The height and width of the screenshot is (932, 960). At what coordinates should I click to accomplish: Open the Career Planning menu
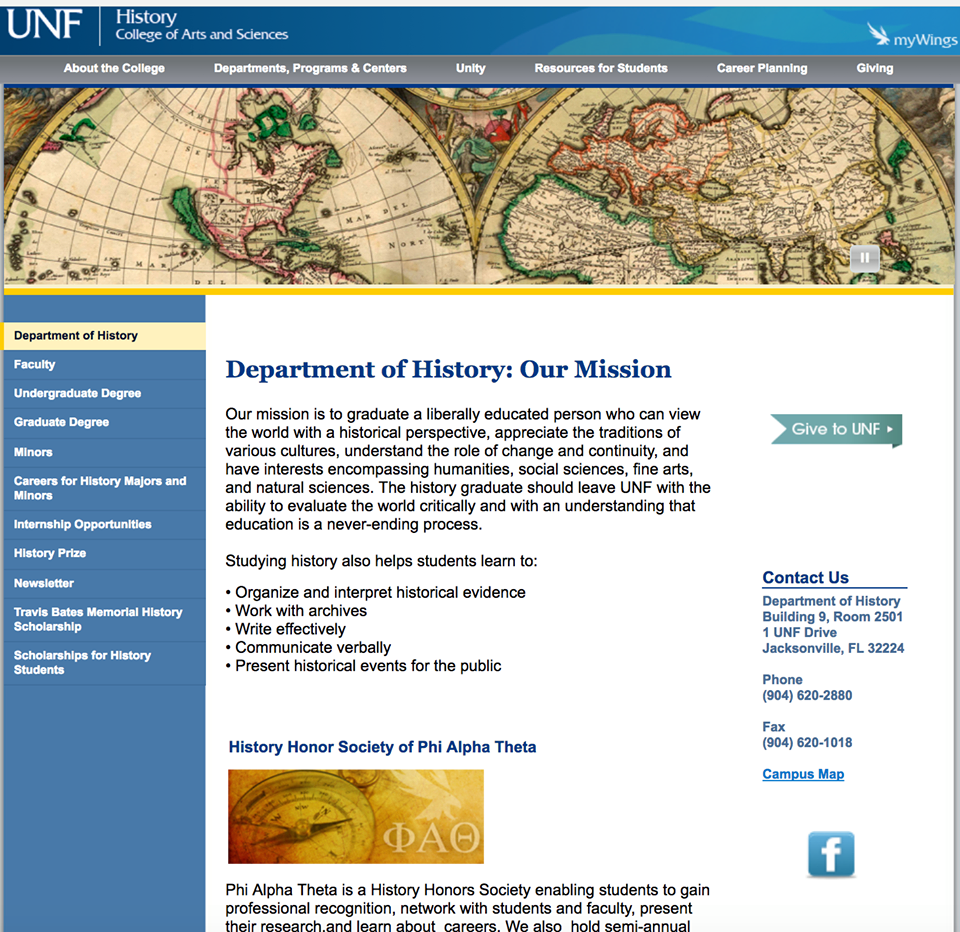[x=762, y=68]
